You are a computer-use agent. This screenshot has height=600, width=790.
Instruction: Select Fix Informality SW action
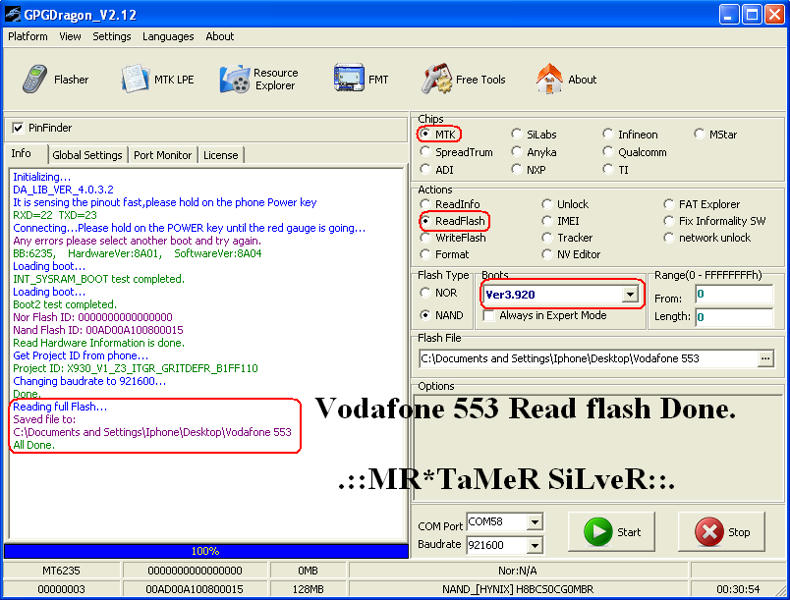click(669, 221)
